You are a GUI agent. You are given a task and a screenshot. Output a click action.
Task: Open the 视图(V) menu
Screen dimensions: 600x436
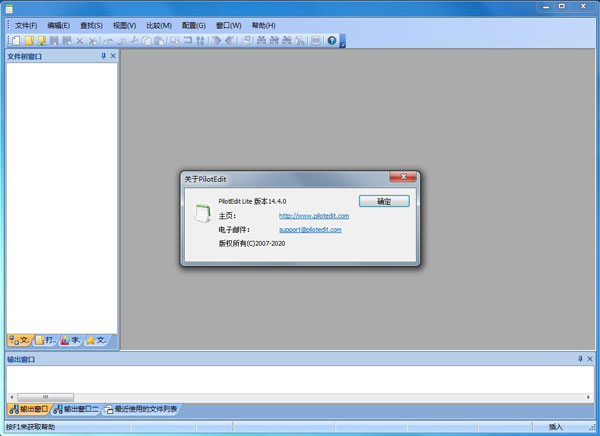pyautogui.click(x=124, y=25)
